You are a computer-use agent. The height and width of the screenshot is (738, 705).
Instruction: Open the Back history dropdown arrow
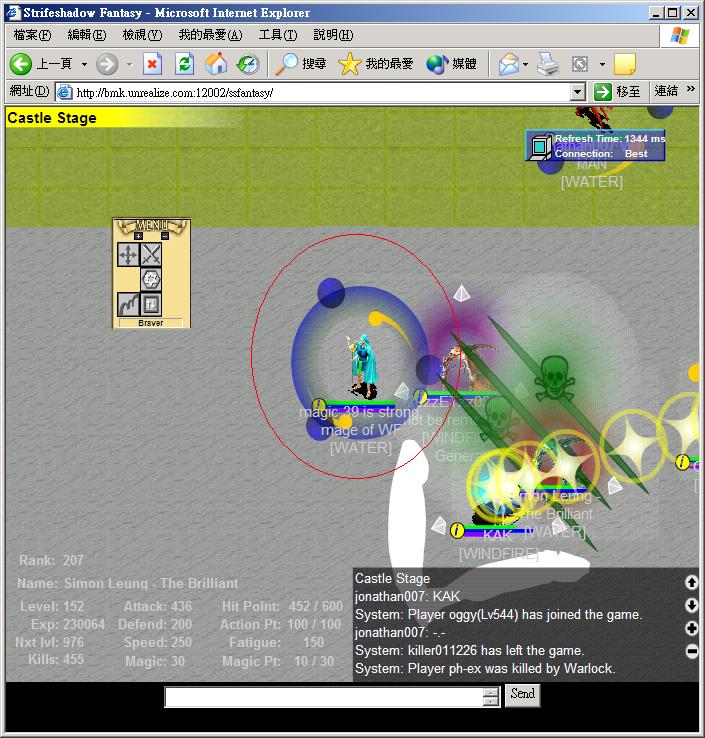click(84, 64)
